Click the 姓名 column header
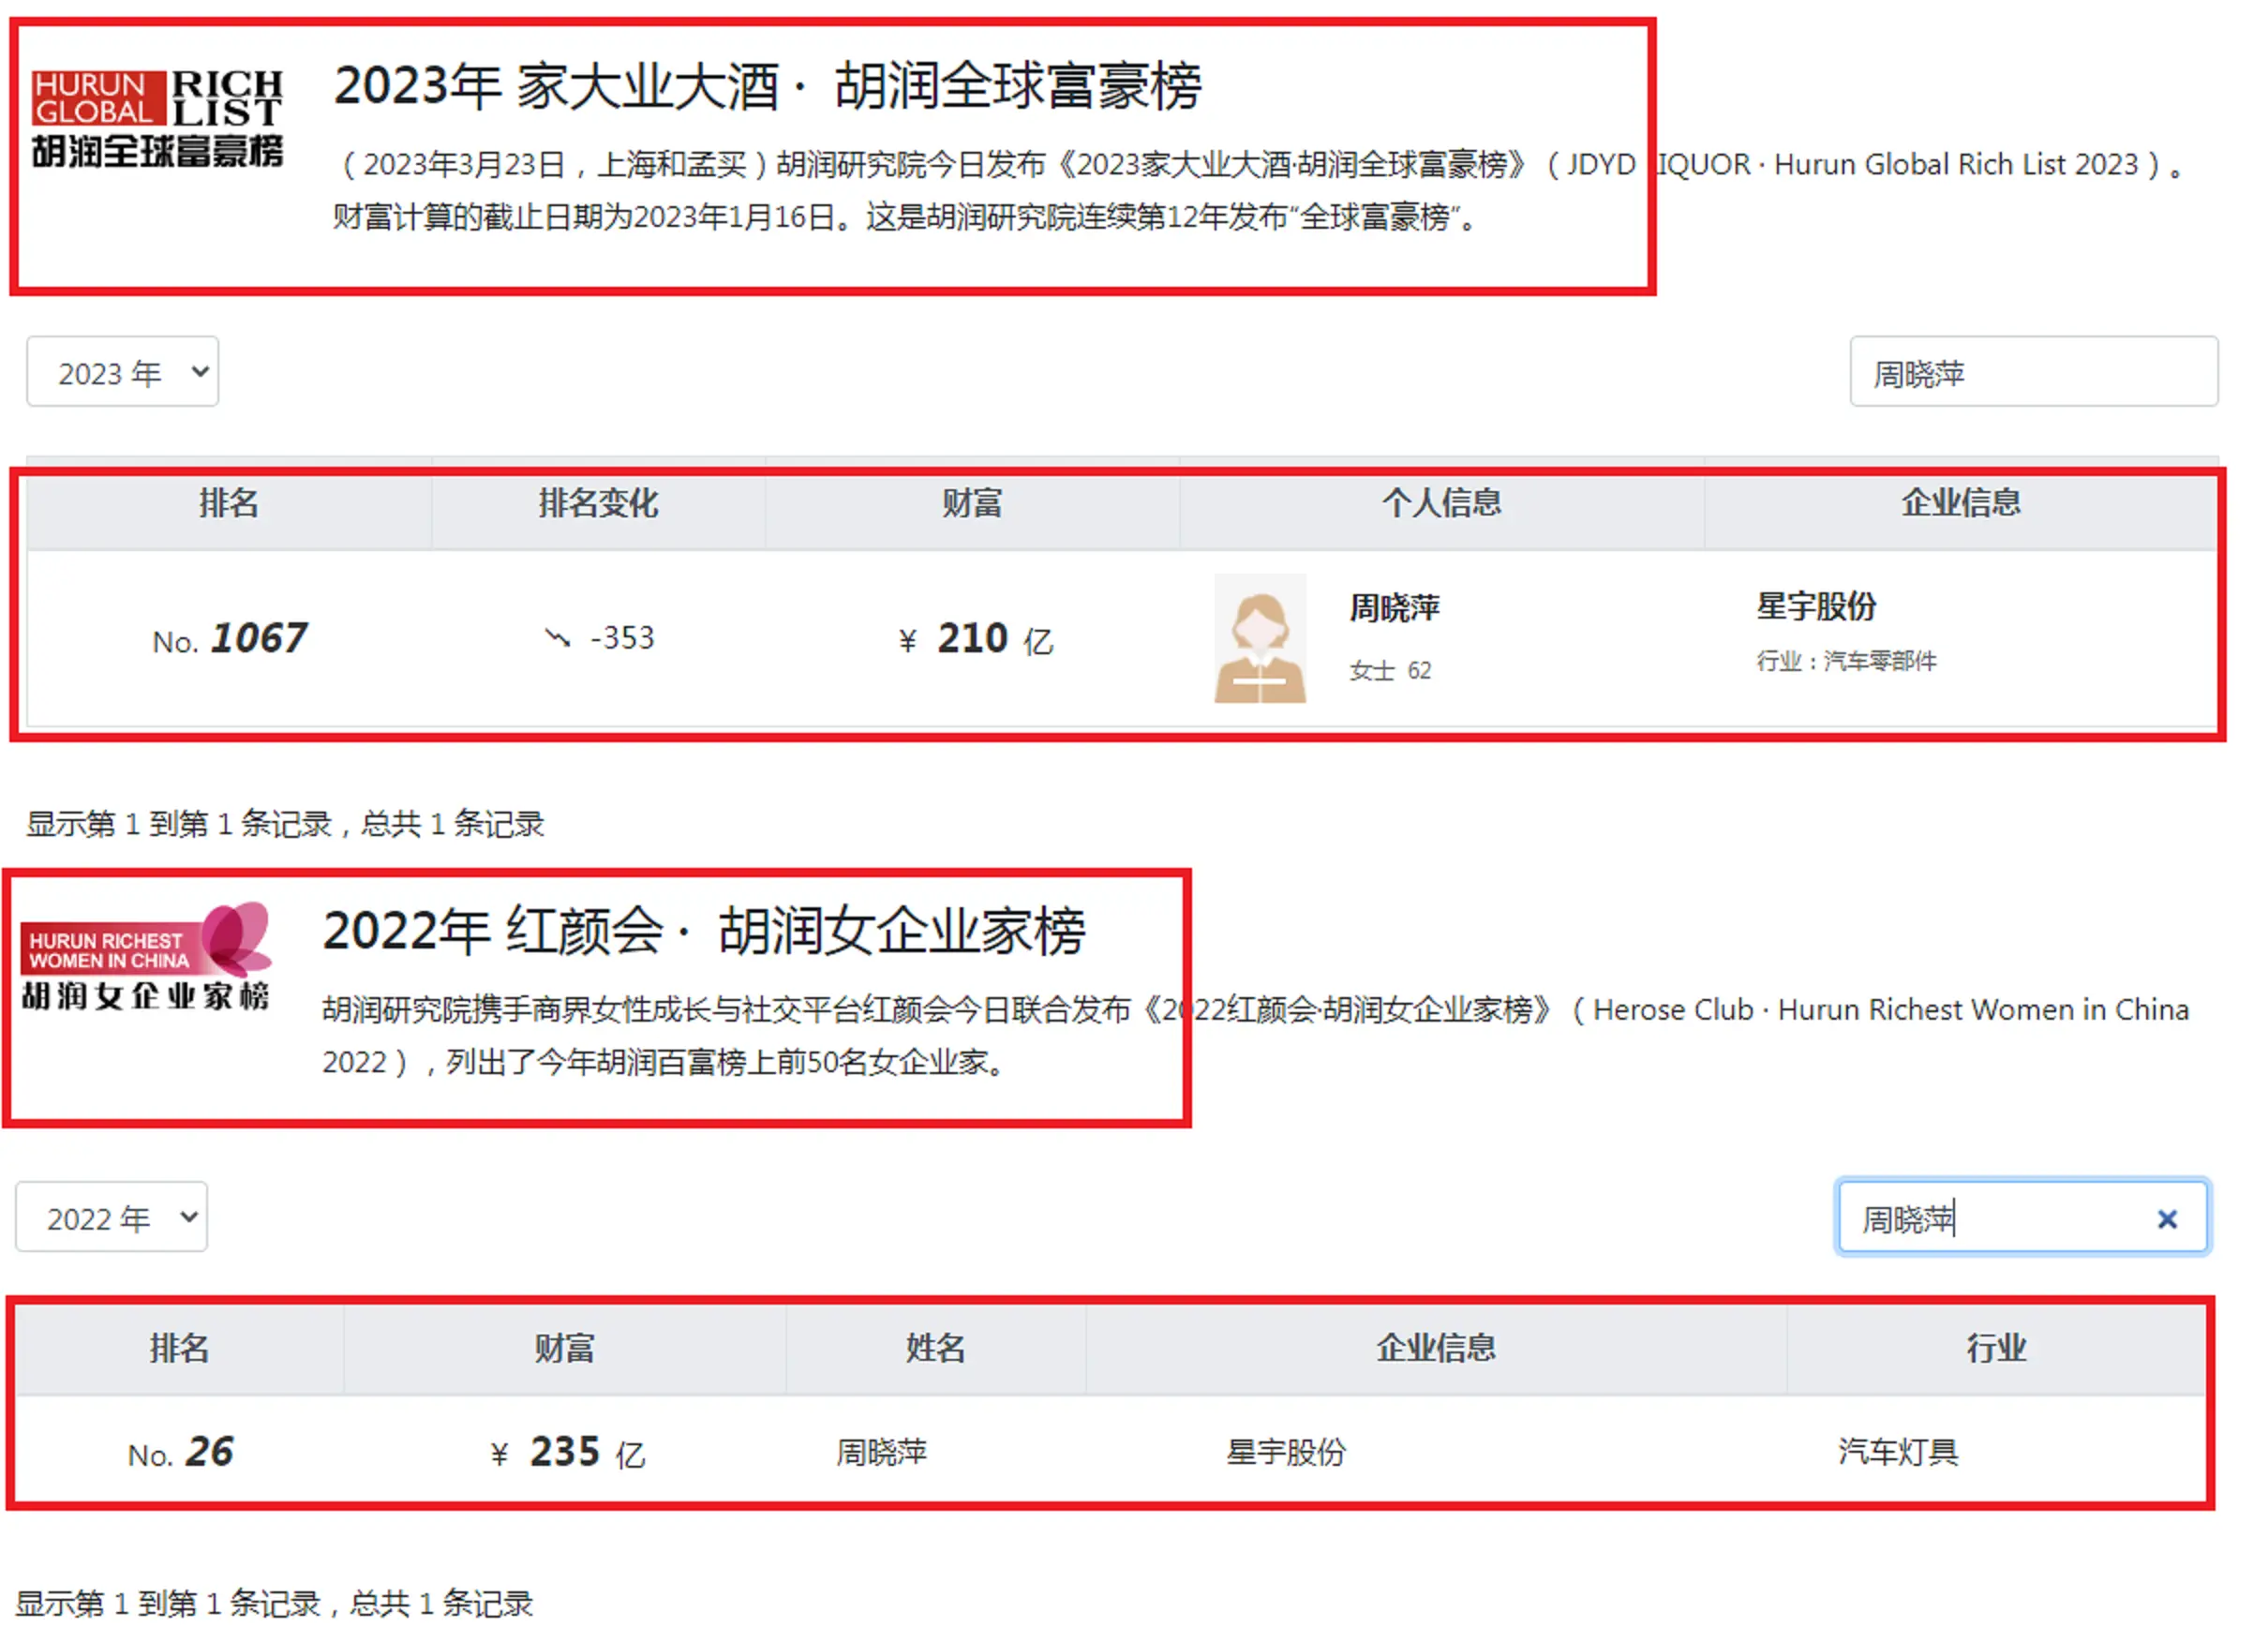 tap(936, 1349)
